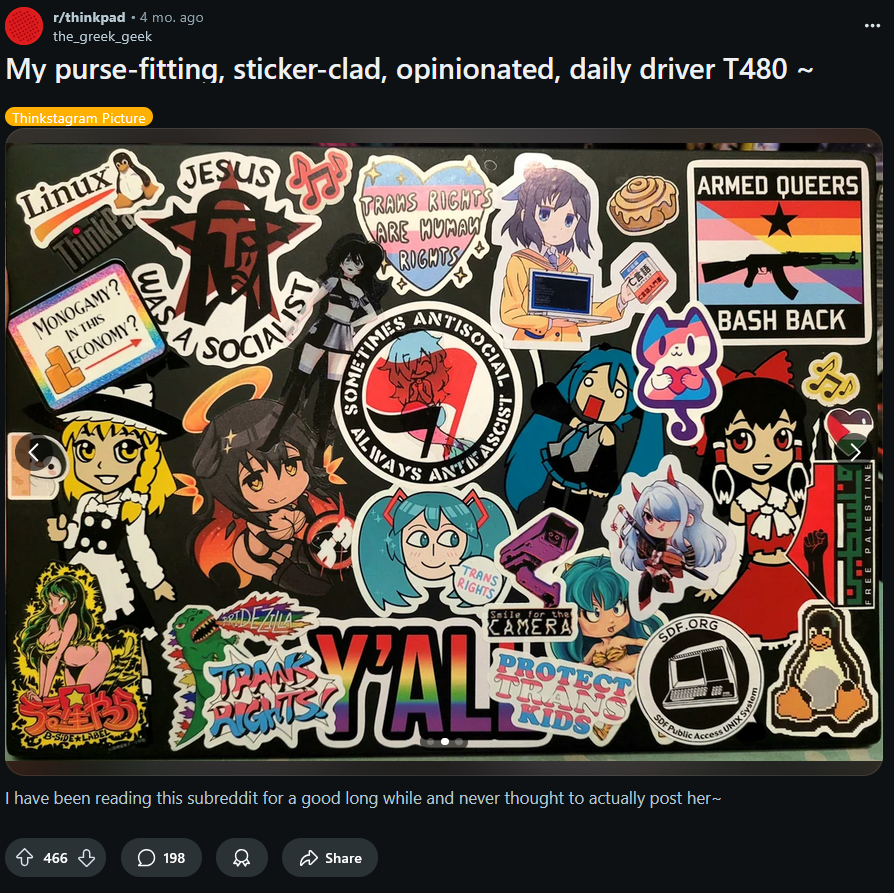Advance to the next gallery image

(x=854, y=452)
